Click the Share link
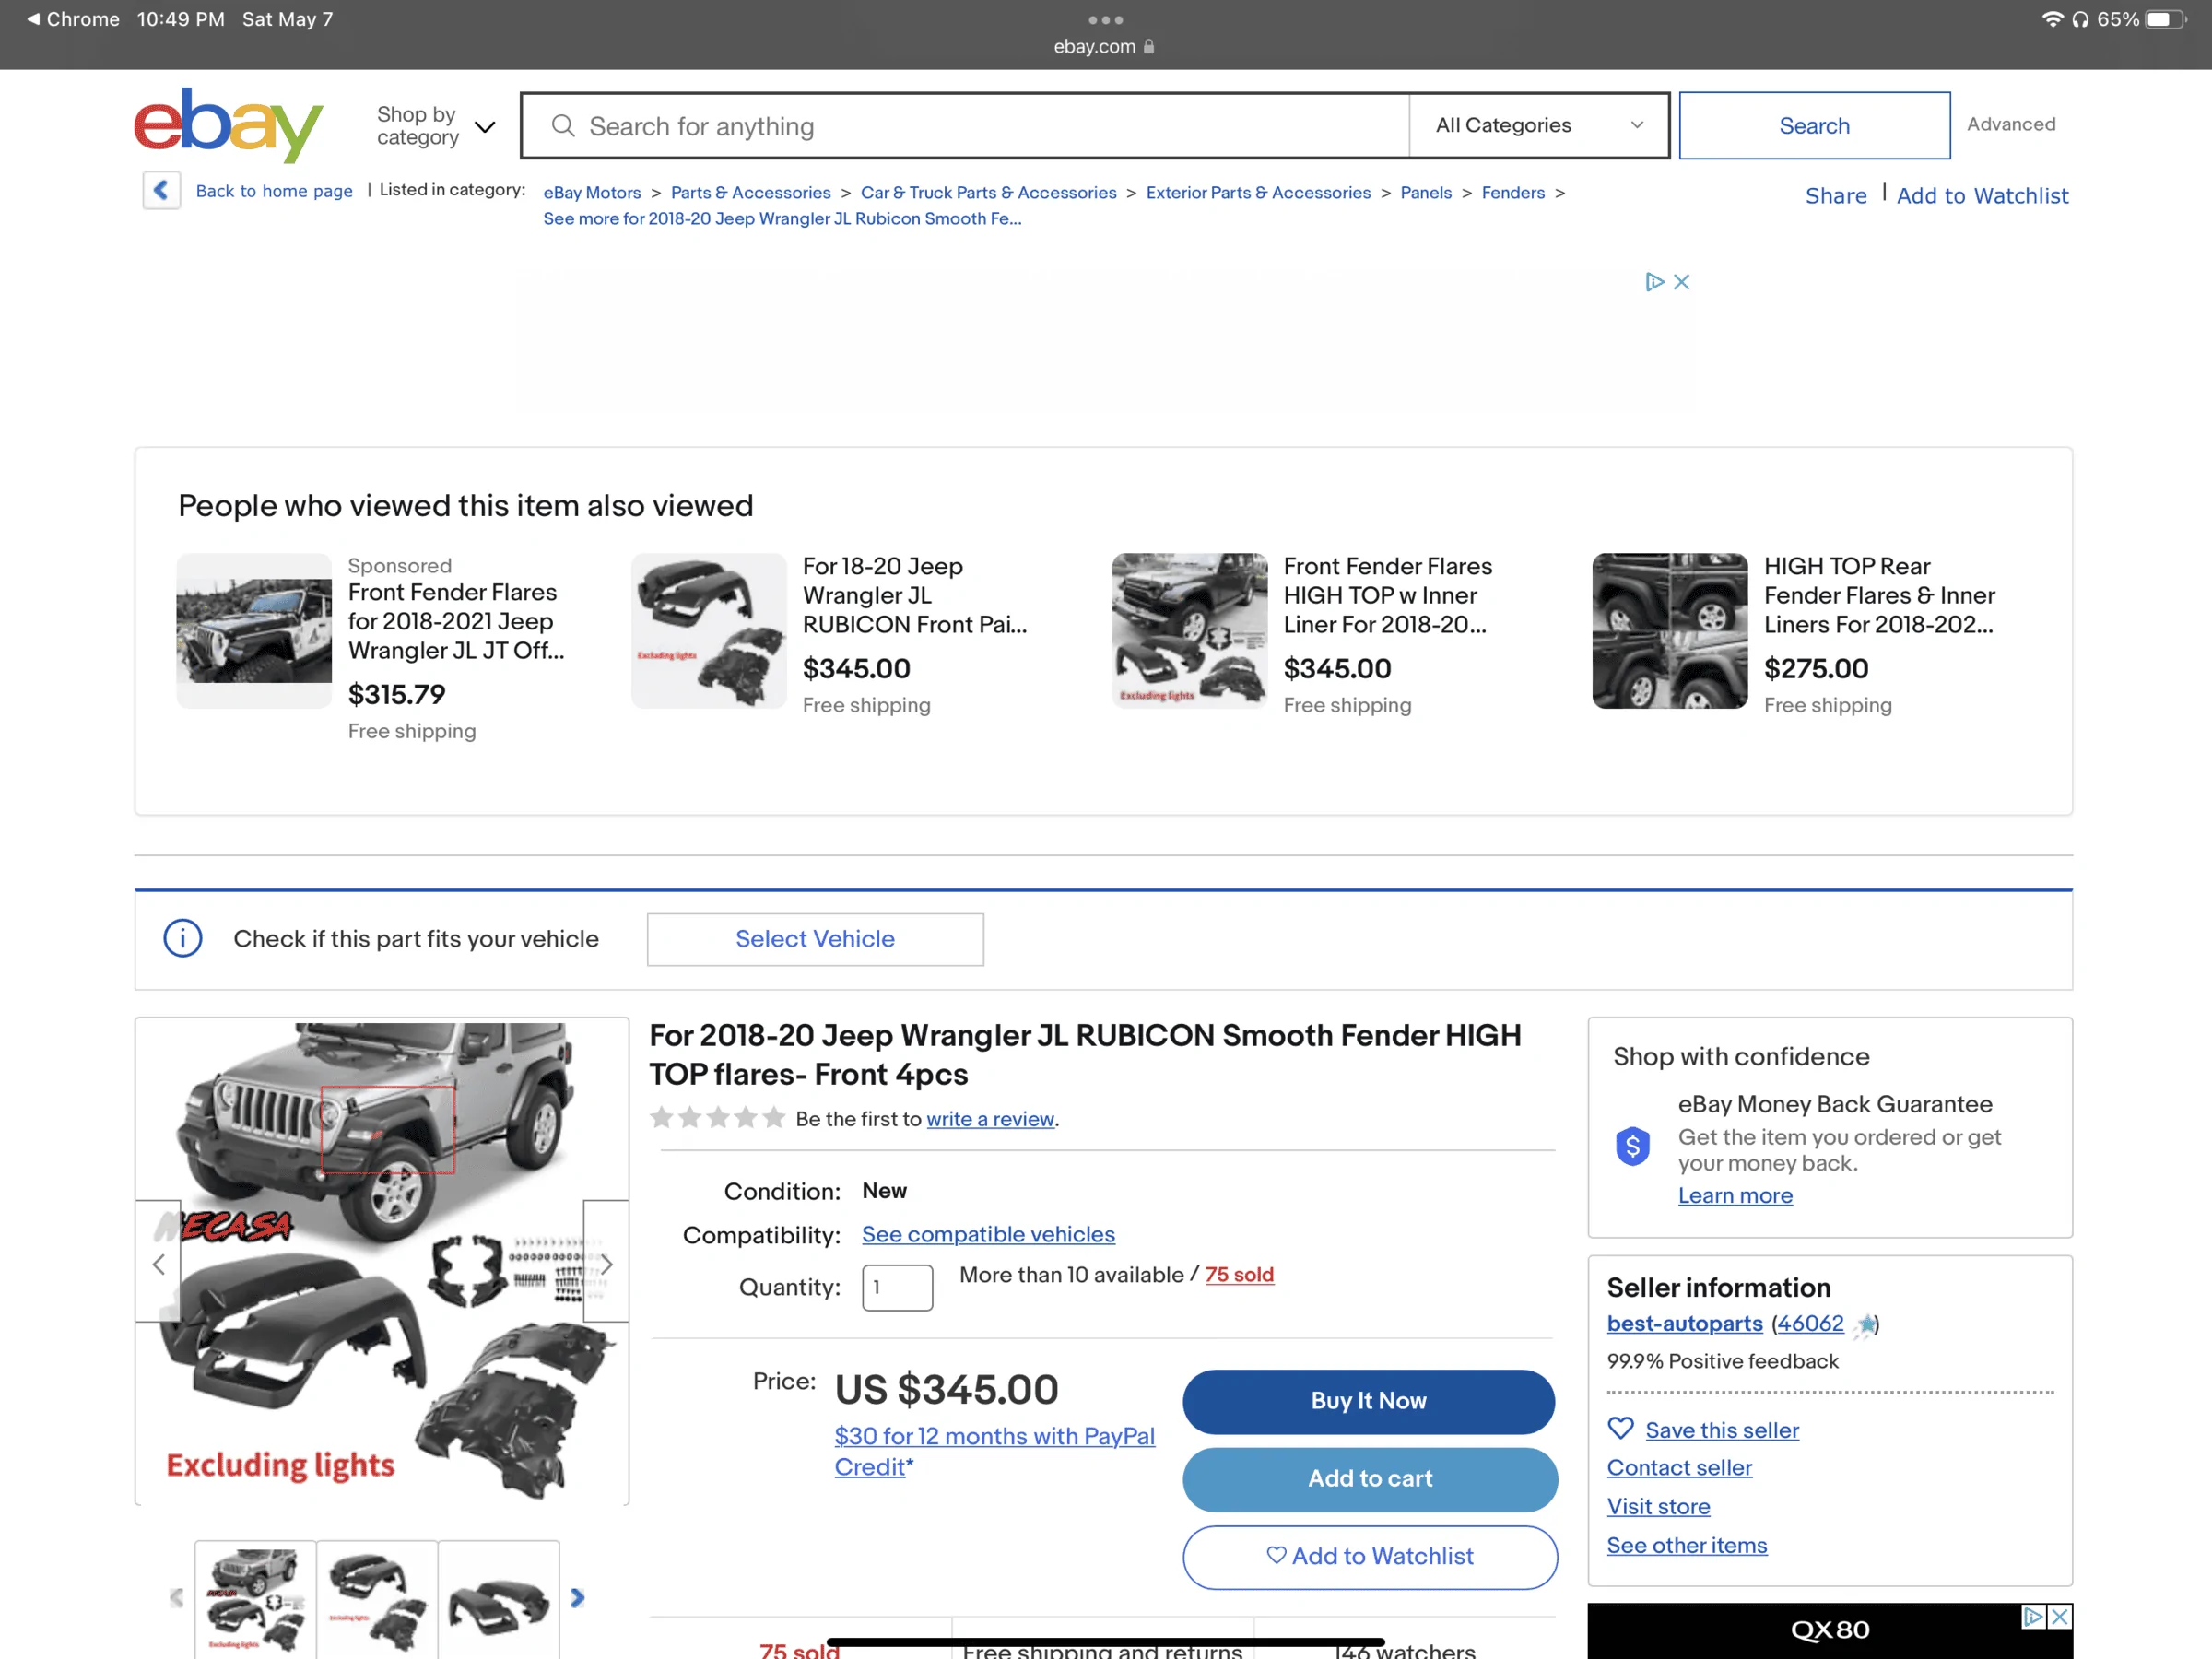 point(1835,195)
